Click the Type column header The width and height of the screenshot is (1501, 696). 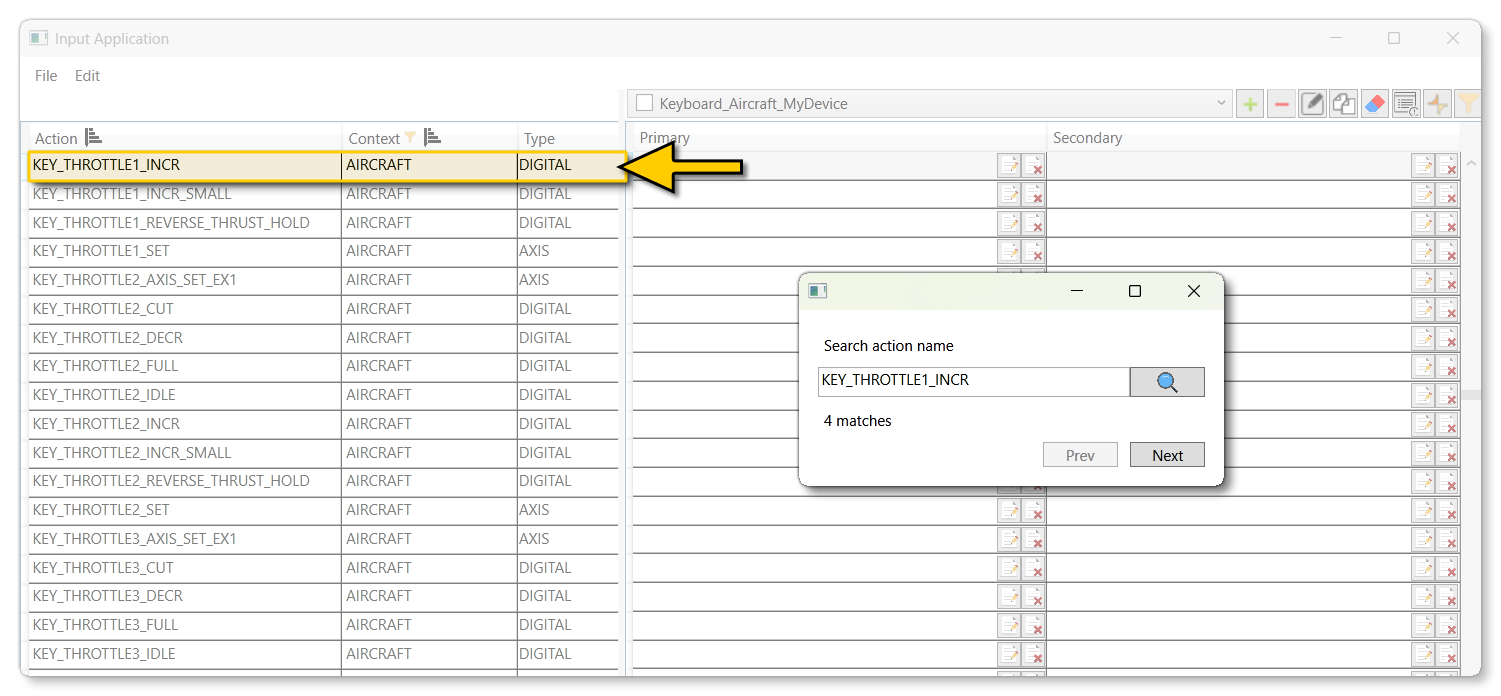[540, 139]
